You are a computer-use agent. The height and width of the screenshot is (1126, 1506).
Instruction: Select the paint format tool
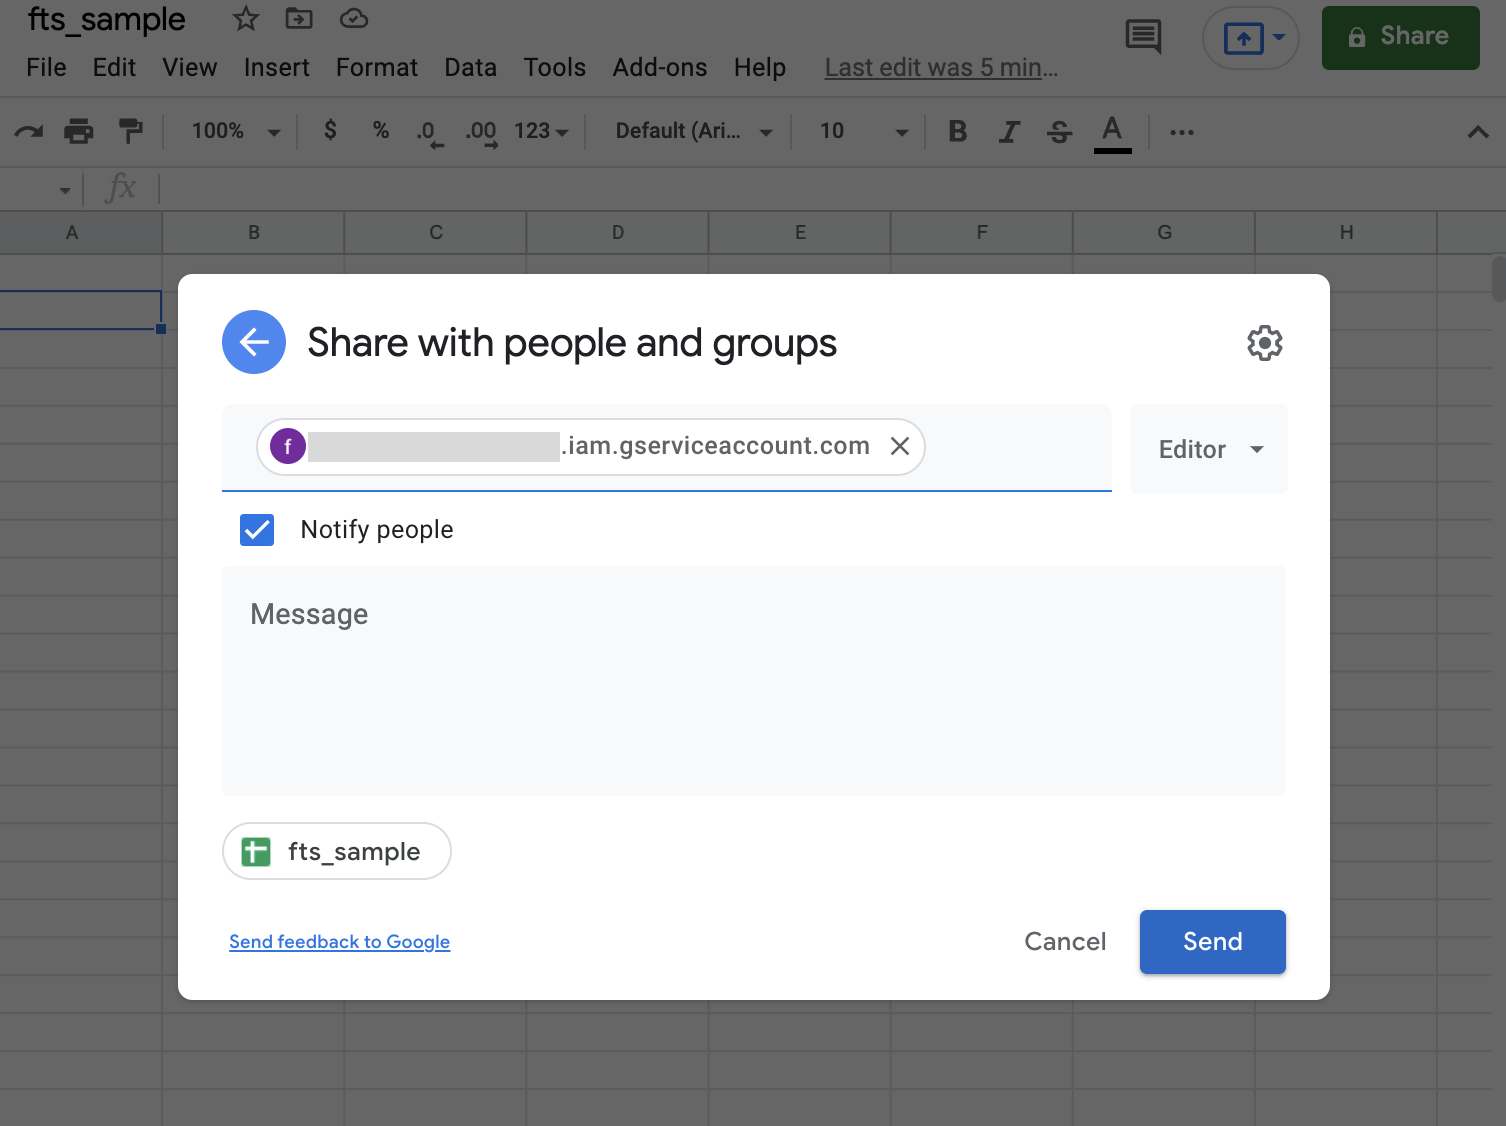tap(131, 131)
